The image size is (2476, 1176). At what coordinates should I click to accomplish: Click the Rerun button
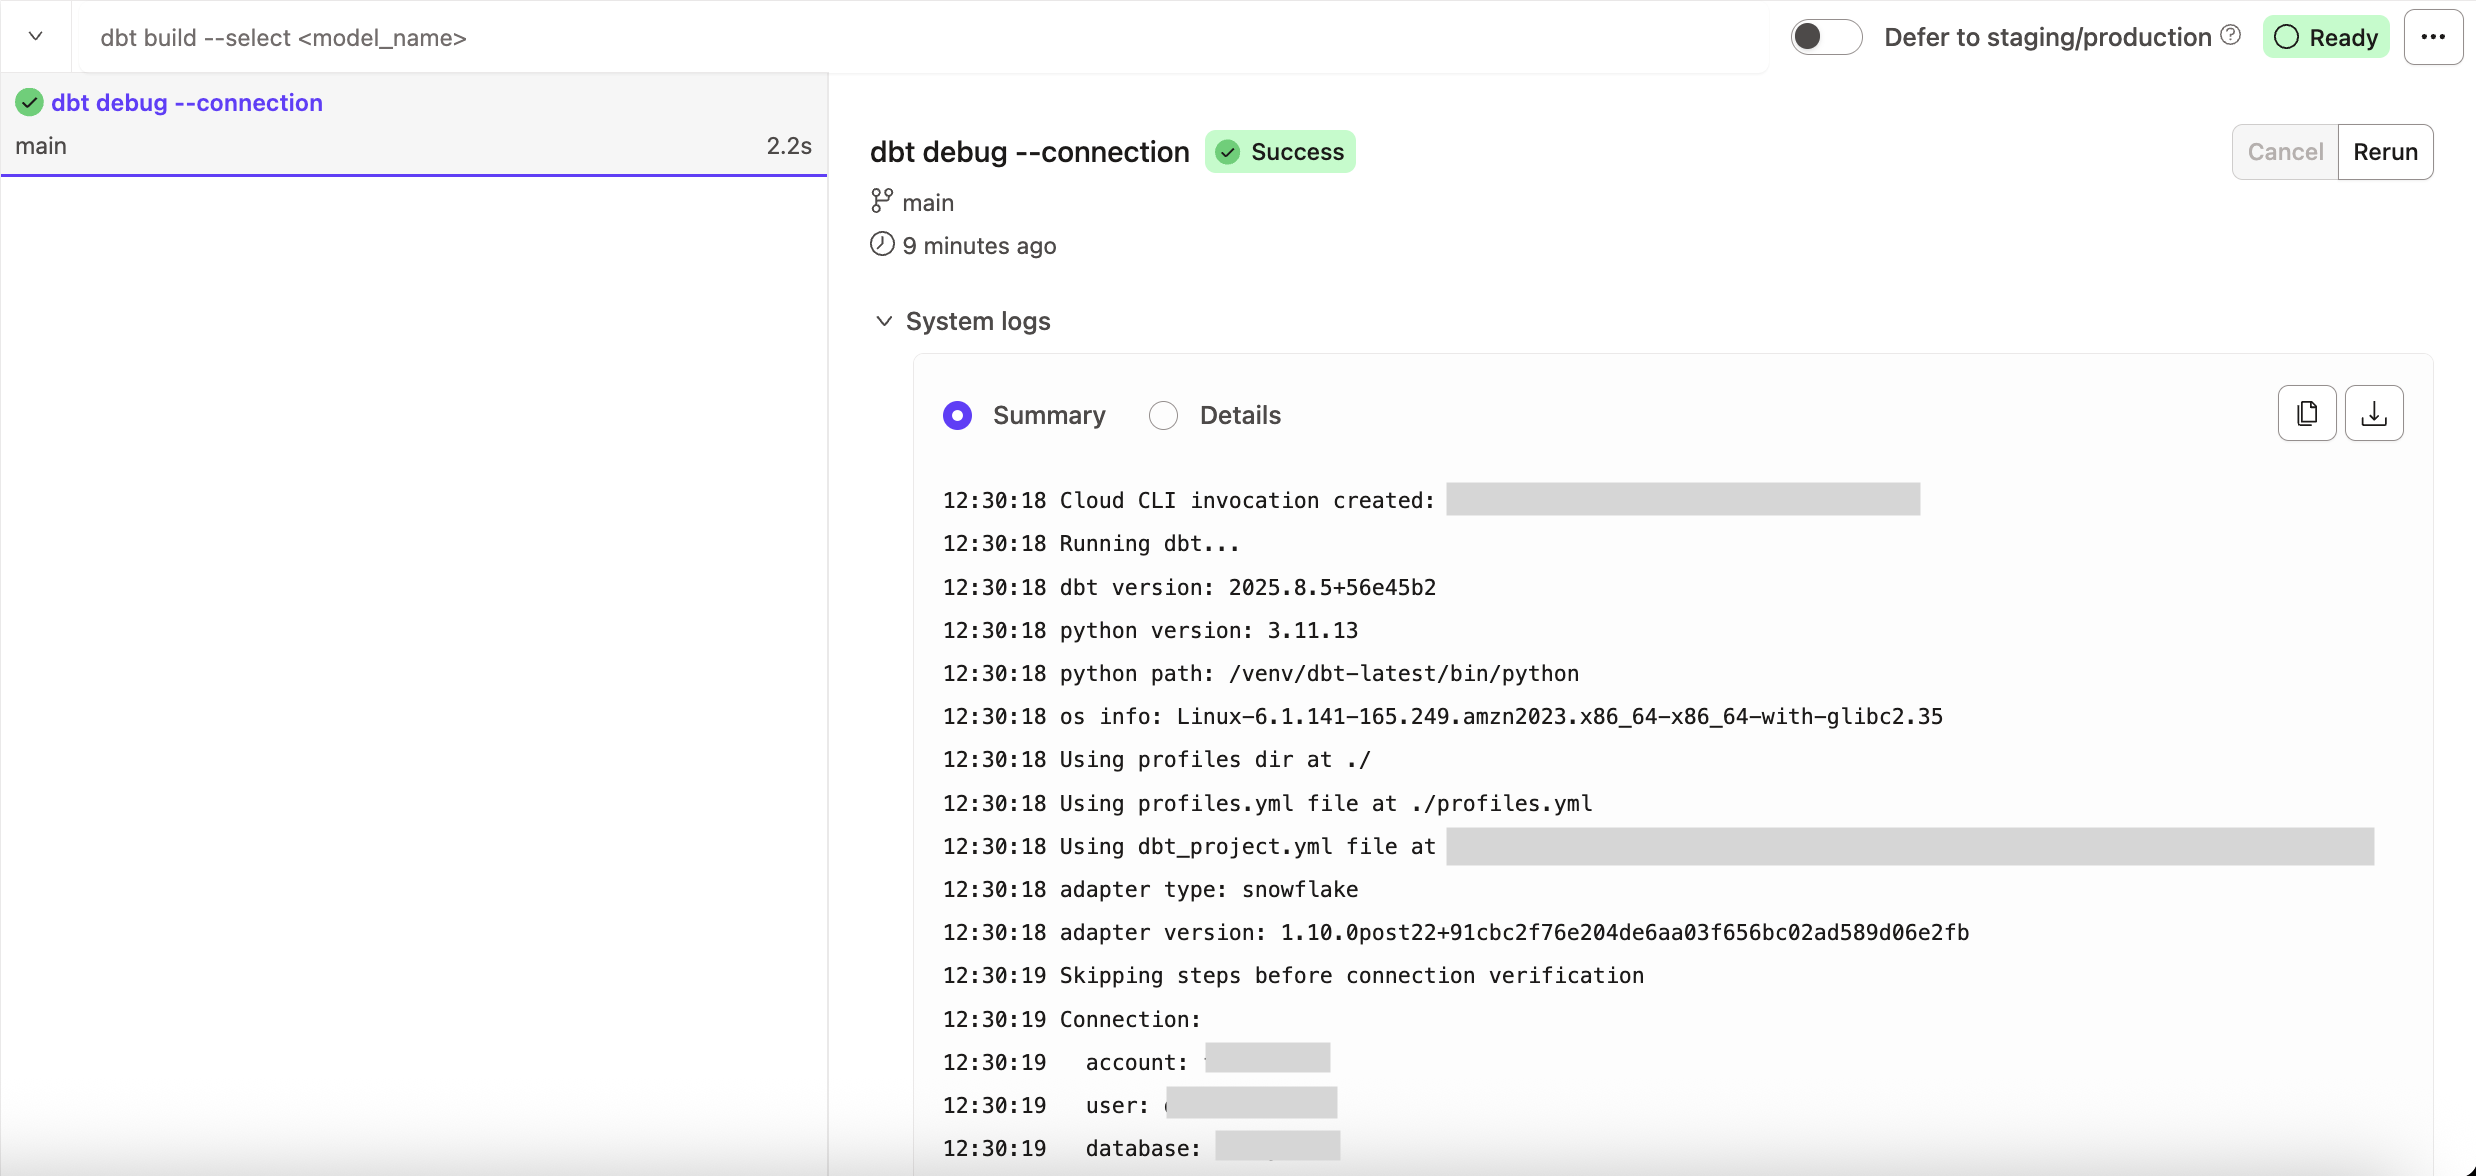point(2386,151)
